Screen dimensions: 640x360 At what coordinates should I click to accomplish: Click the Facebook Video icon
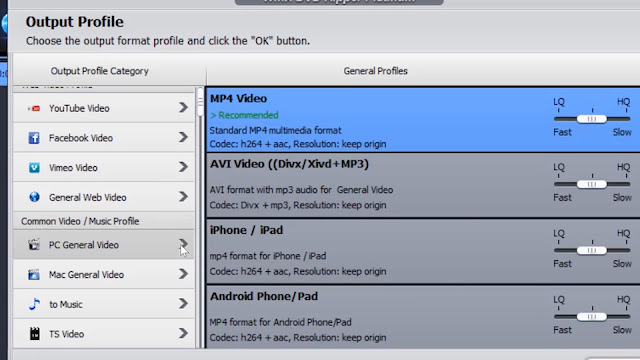pos(34,138)
